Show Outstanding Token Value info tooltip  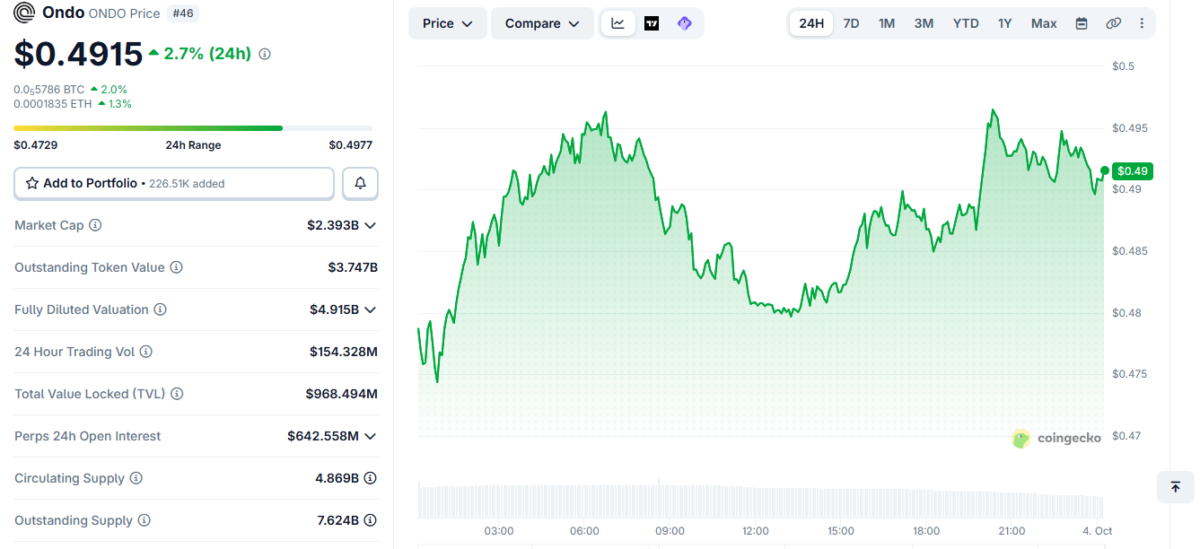(176, 267)
